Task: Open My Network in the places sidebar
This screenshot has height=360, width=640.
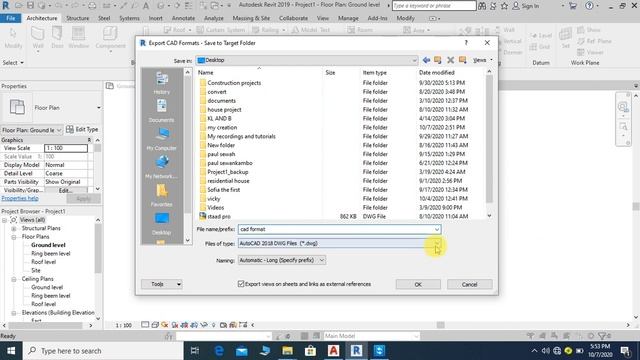Action: click(x=162, y=167)
